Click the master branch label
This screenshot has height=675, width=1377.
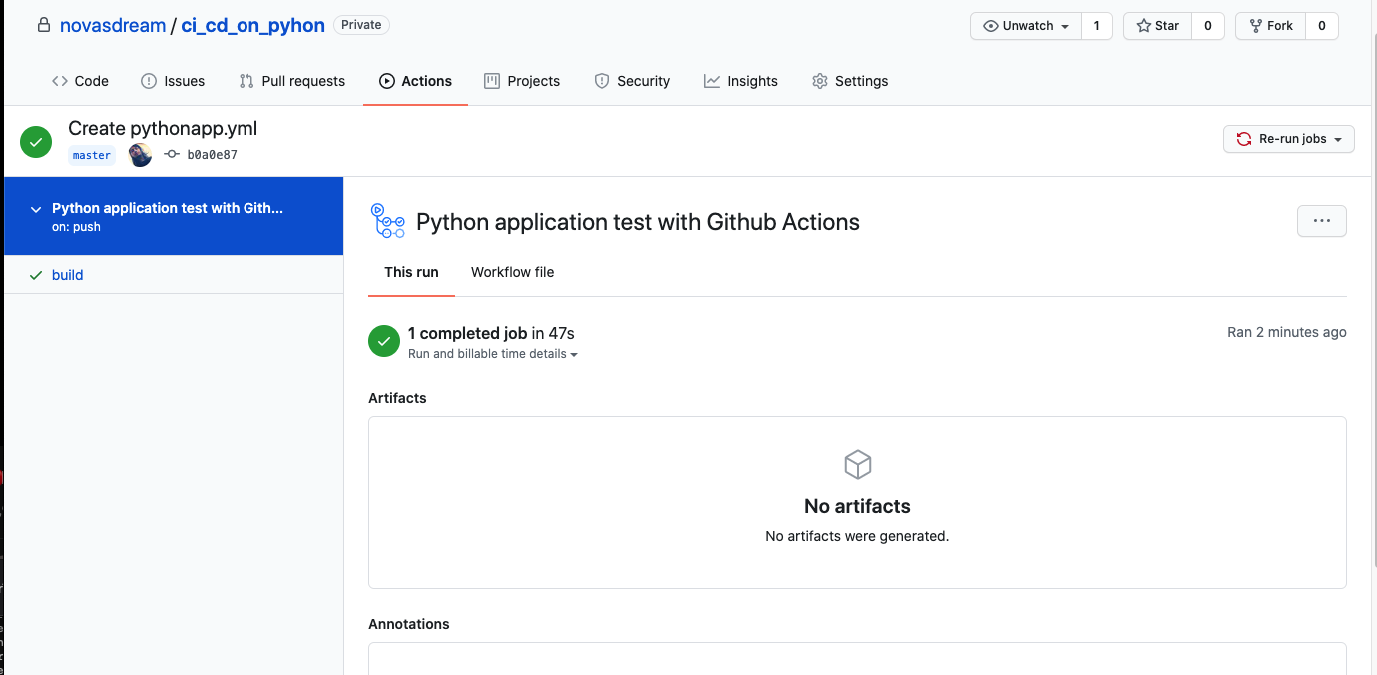pos(92,155)
